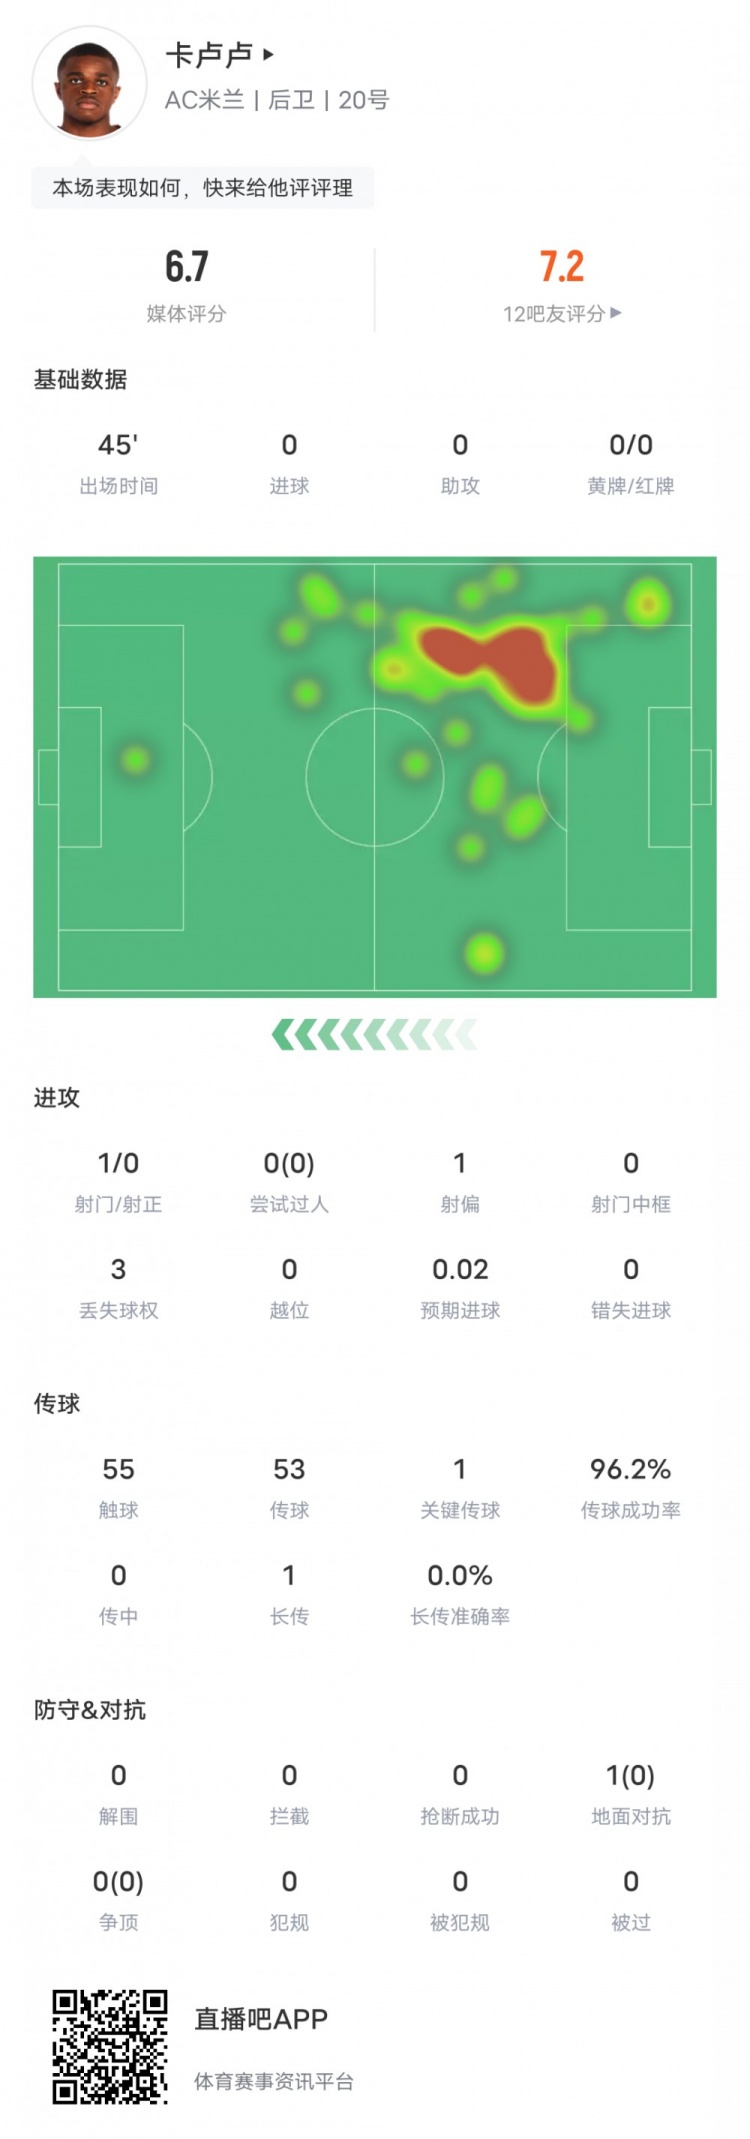Open the 直播吧APP title link
Screen dimensions: 750x2139
(261, 2020)
